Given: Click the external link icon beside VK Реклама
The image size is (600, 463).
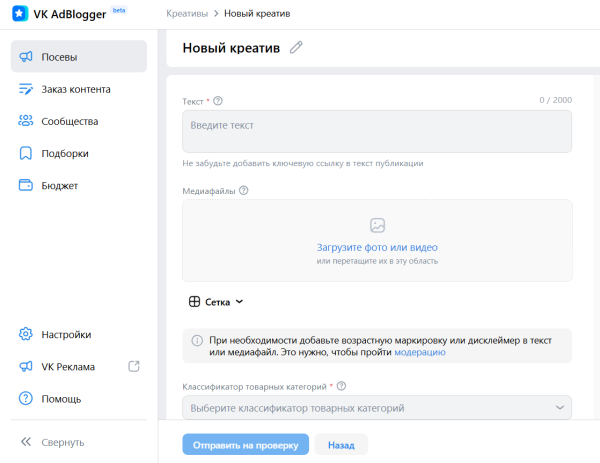Looking at the screenshot, I should [135, 366].
